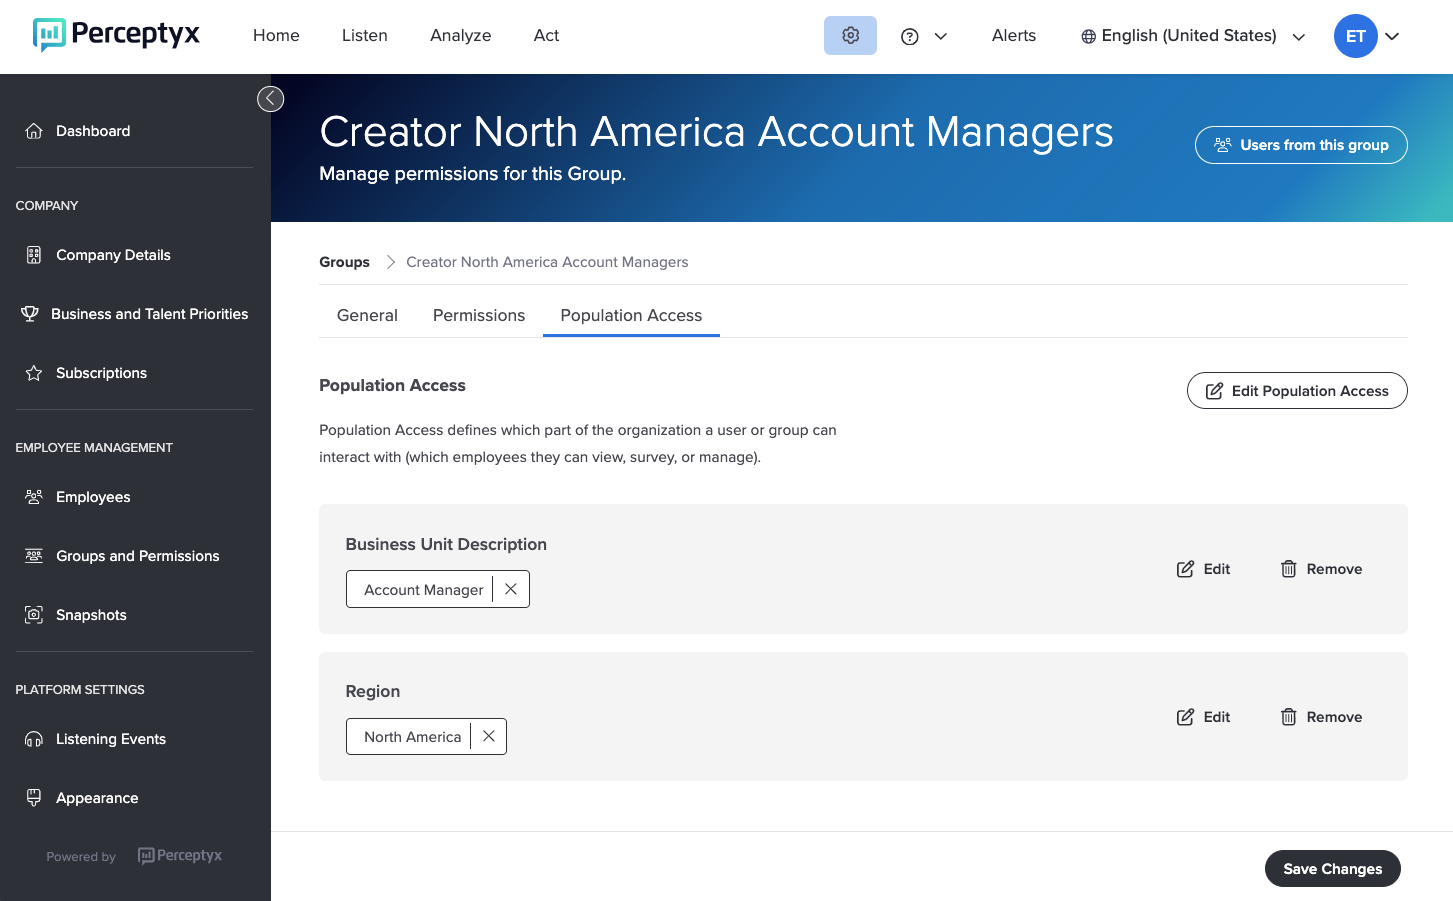The width and height of the screenshot is (1453, 901).
Task: Remove the North America tag with X
Action: pos(488,736)
